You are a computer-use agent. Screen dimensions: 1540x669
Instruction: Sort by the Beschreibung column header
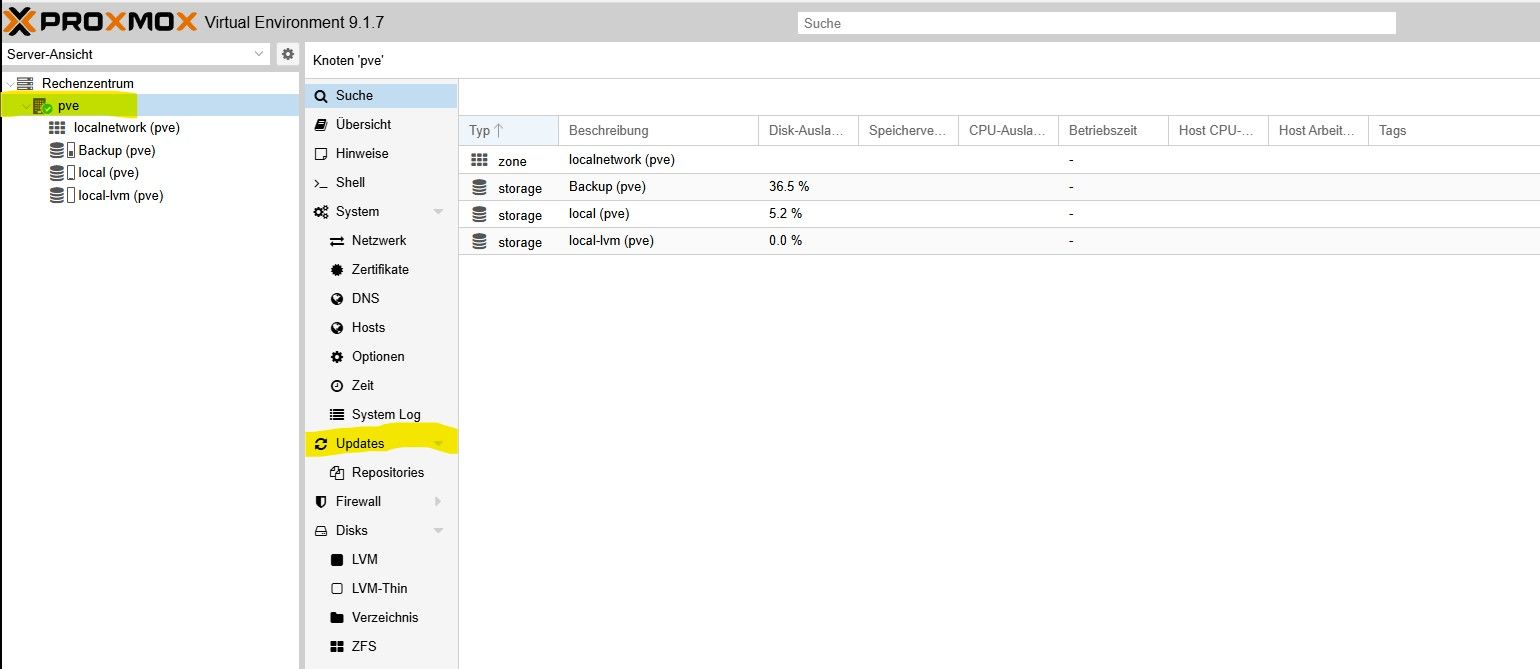pos(658,131)
